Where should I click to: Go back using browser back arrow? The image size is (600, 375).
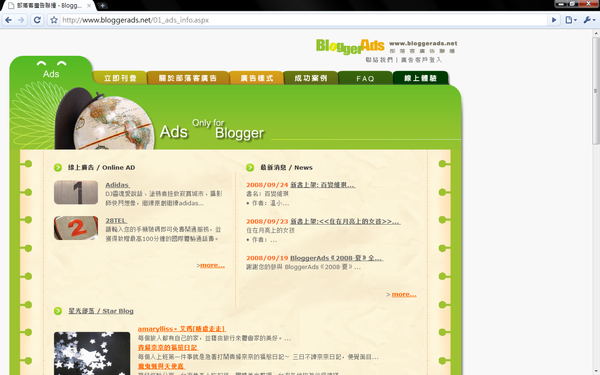(x=8, y=20)
